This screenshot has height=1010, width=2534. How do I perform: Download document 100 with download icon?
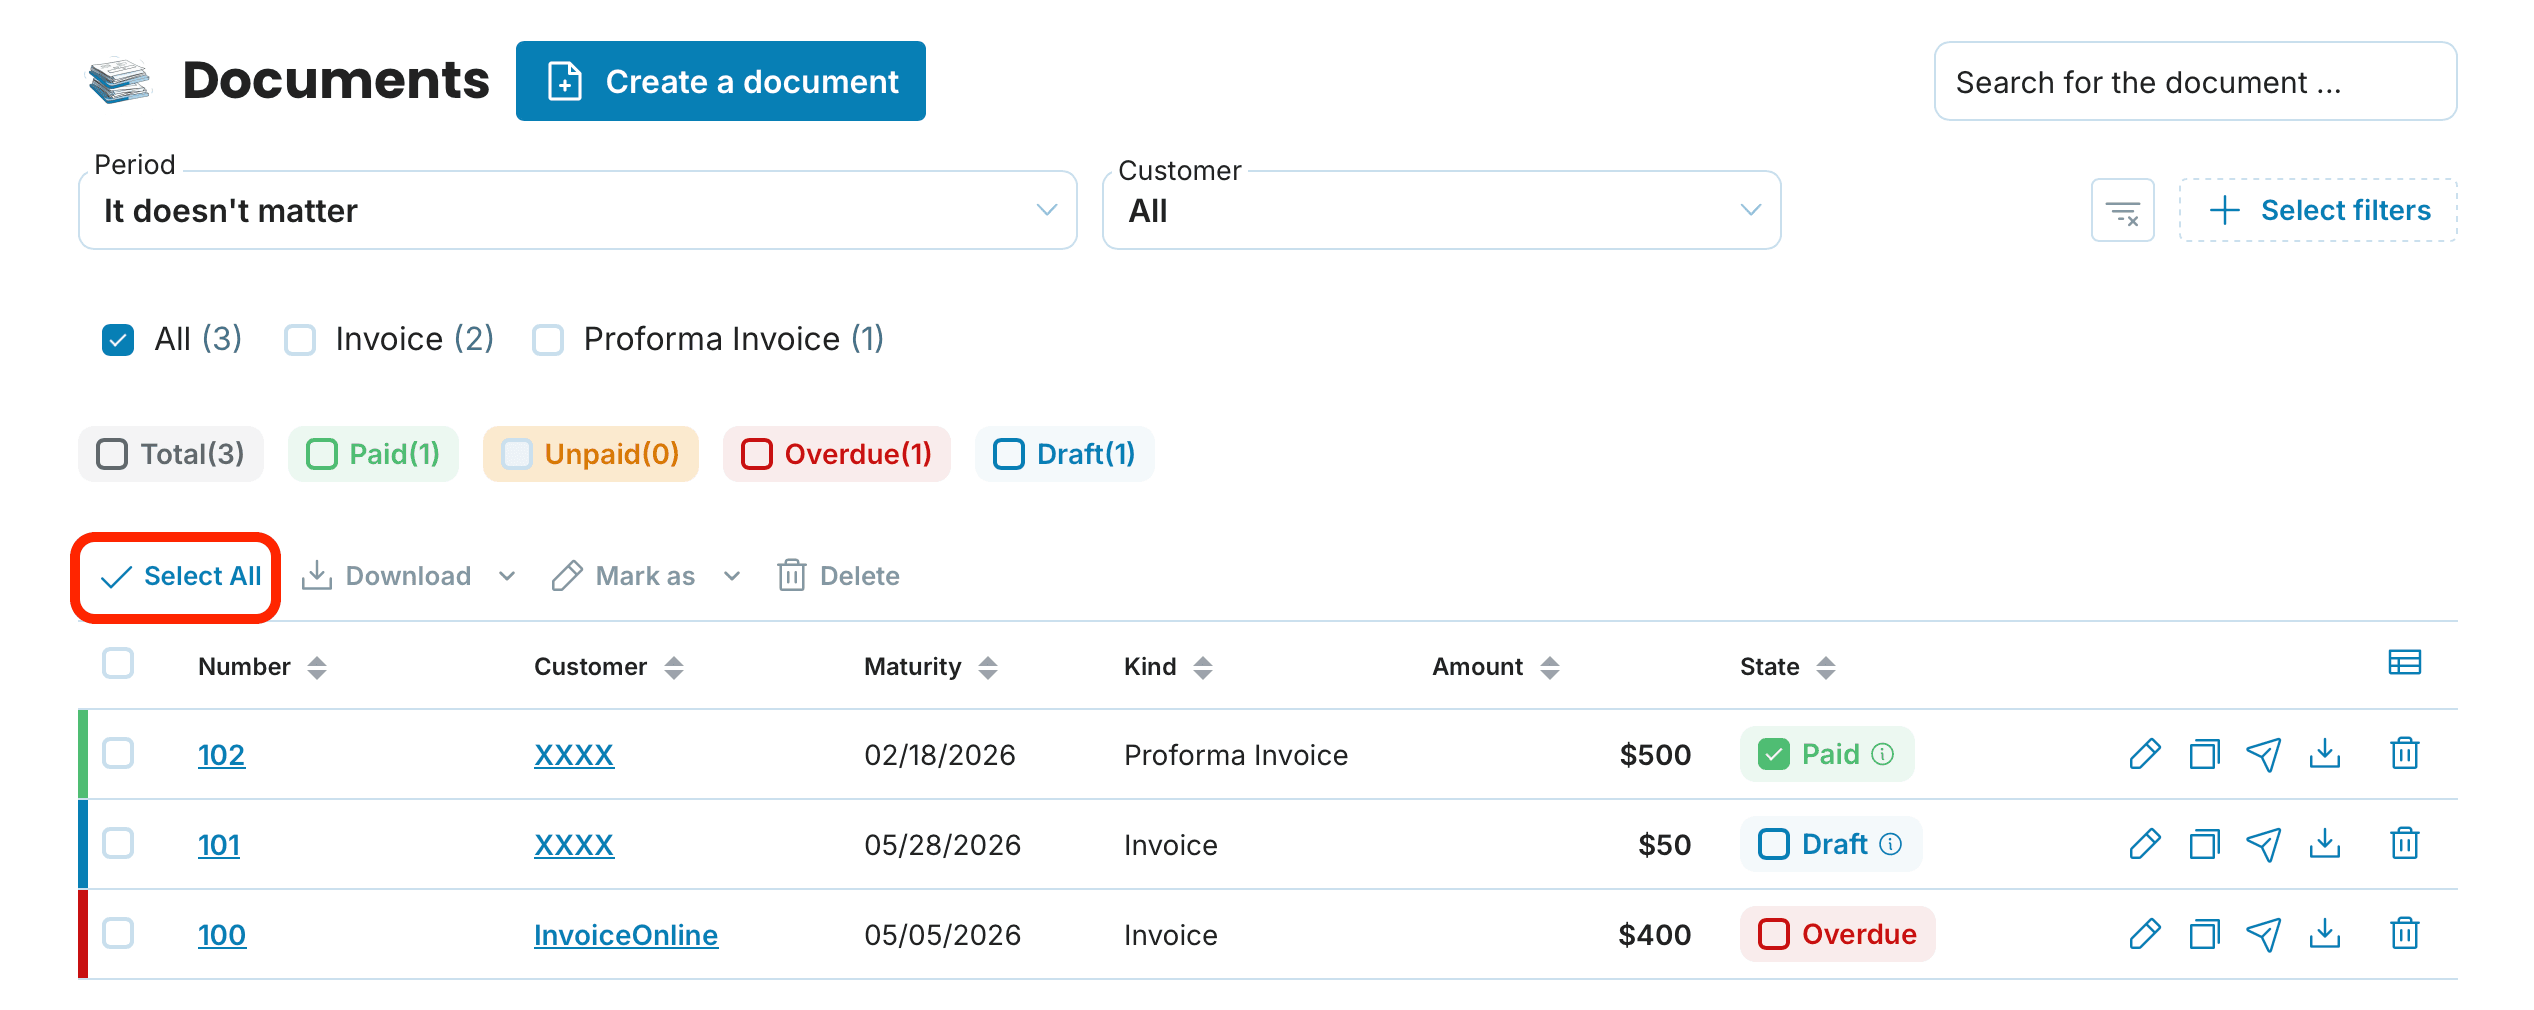click(2325, 934)
